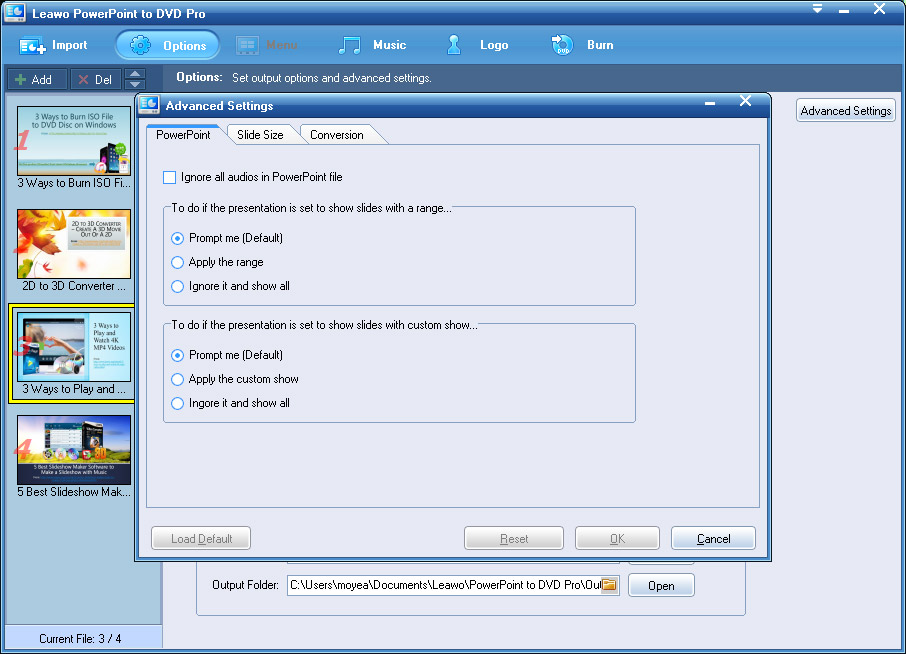Enable Ignore all audios in PowerPoint file
The width and height of the screenshot is (906, 654).
tap(170, 177)
